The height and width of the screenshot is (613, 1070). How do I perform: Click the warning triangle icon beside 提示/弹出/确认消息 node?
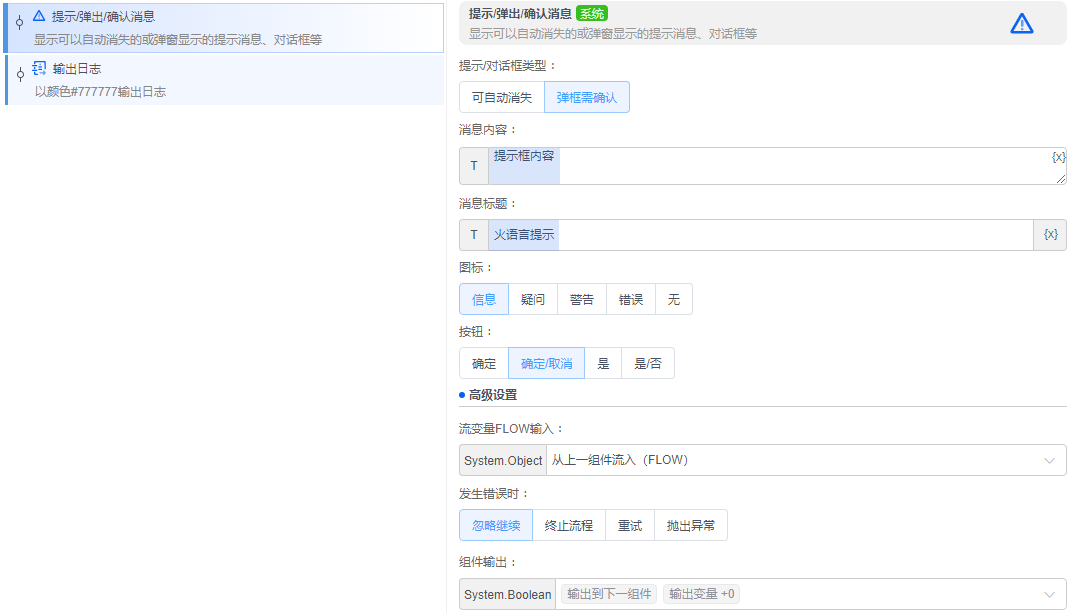pos(38,14)
